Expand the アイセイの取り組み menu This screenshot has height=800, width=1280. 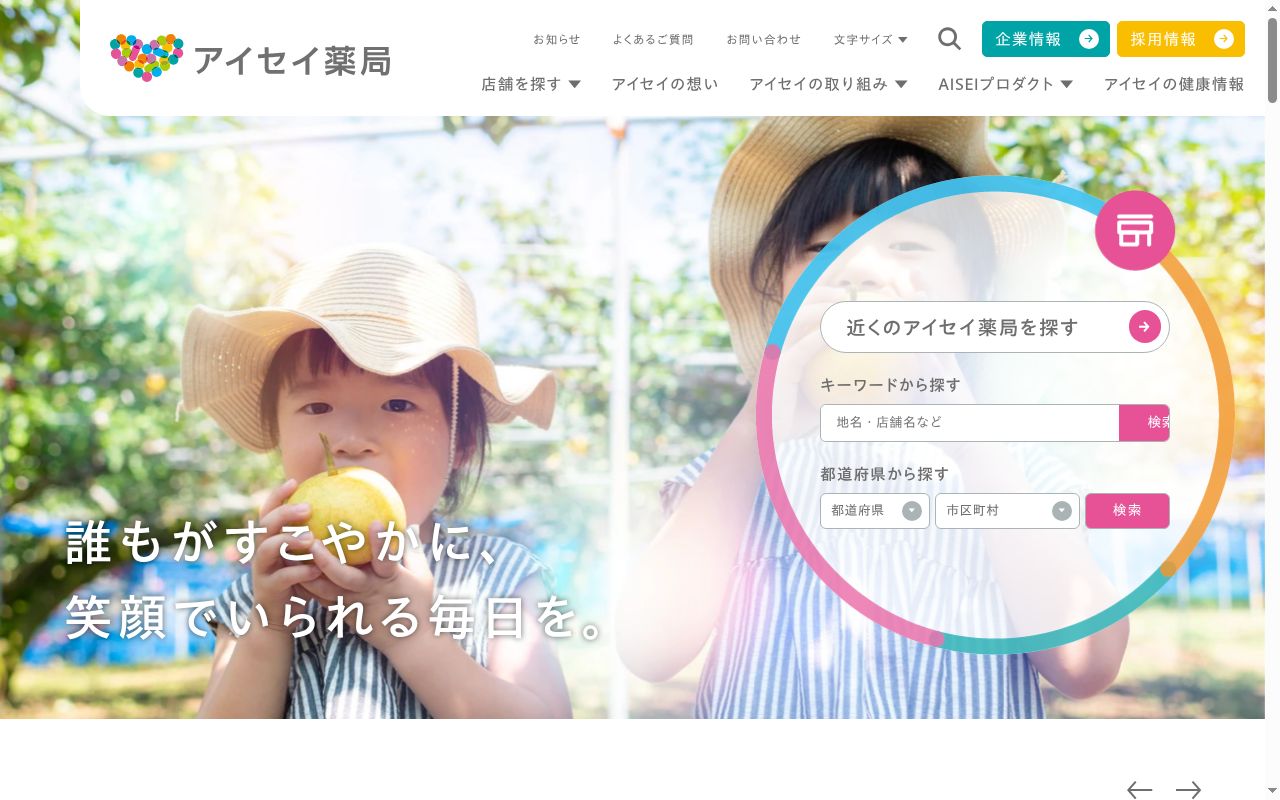coord(828,84)
